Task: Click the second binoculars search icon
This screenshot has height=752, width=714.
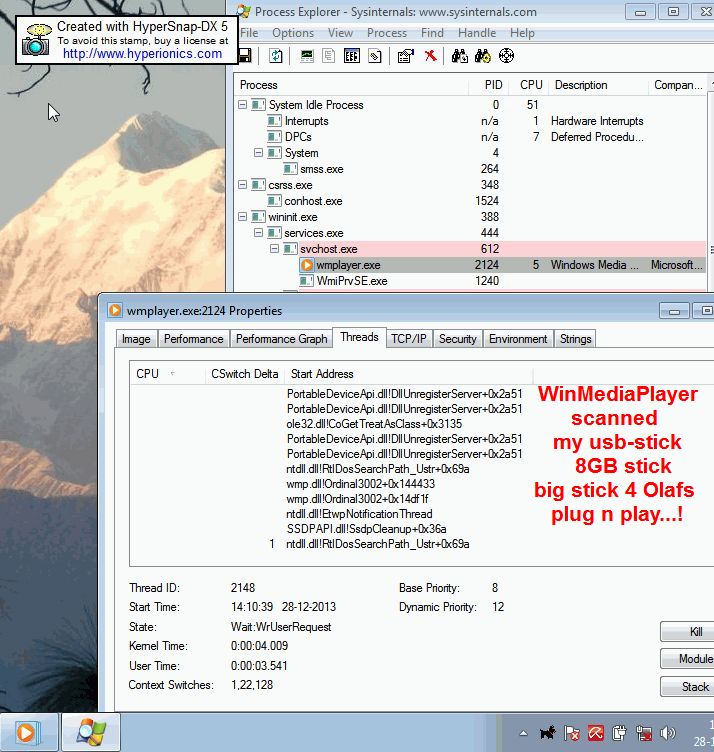Action: [483, 56]
